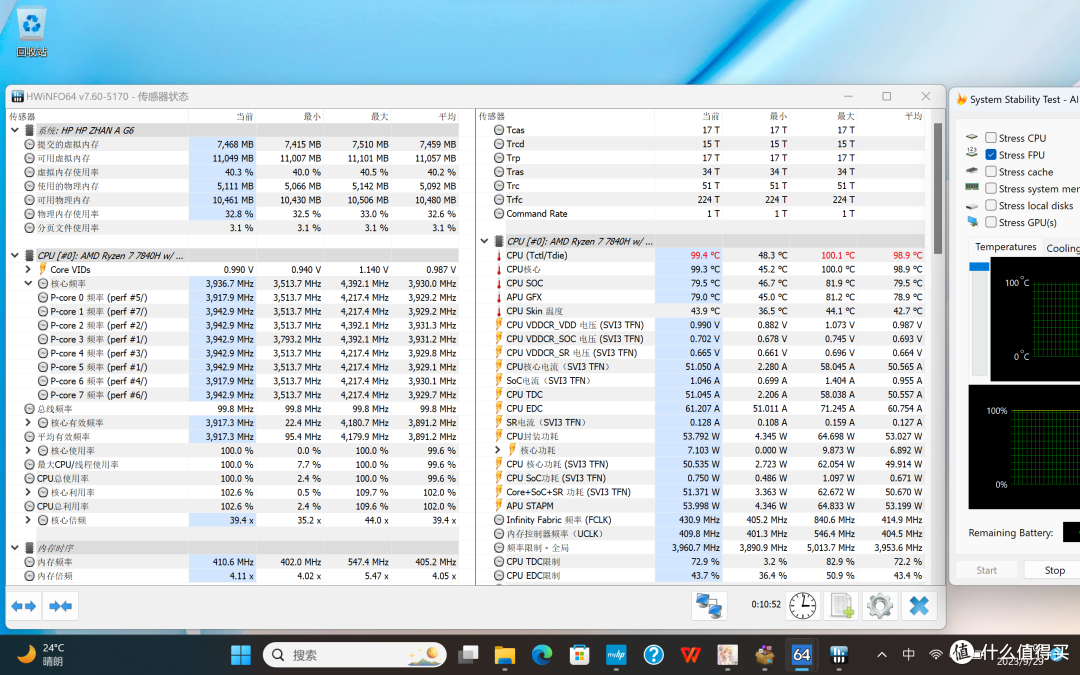Show hidden tray icons chevron
Image resolution: width=1080 pixels, height=675 pixels.
(x=882, y=654)
